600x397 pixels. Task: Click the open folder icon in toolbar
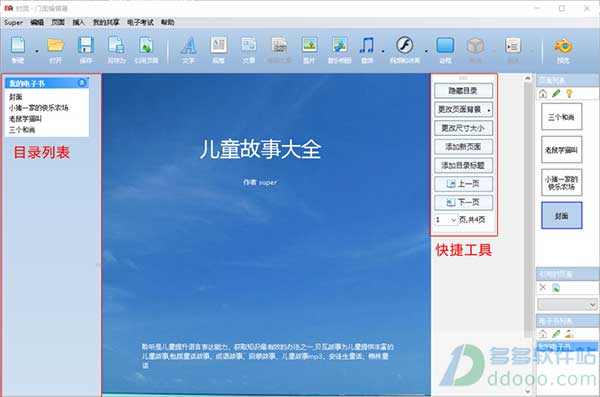tap(56, 46)
